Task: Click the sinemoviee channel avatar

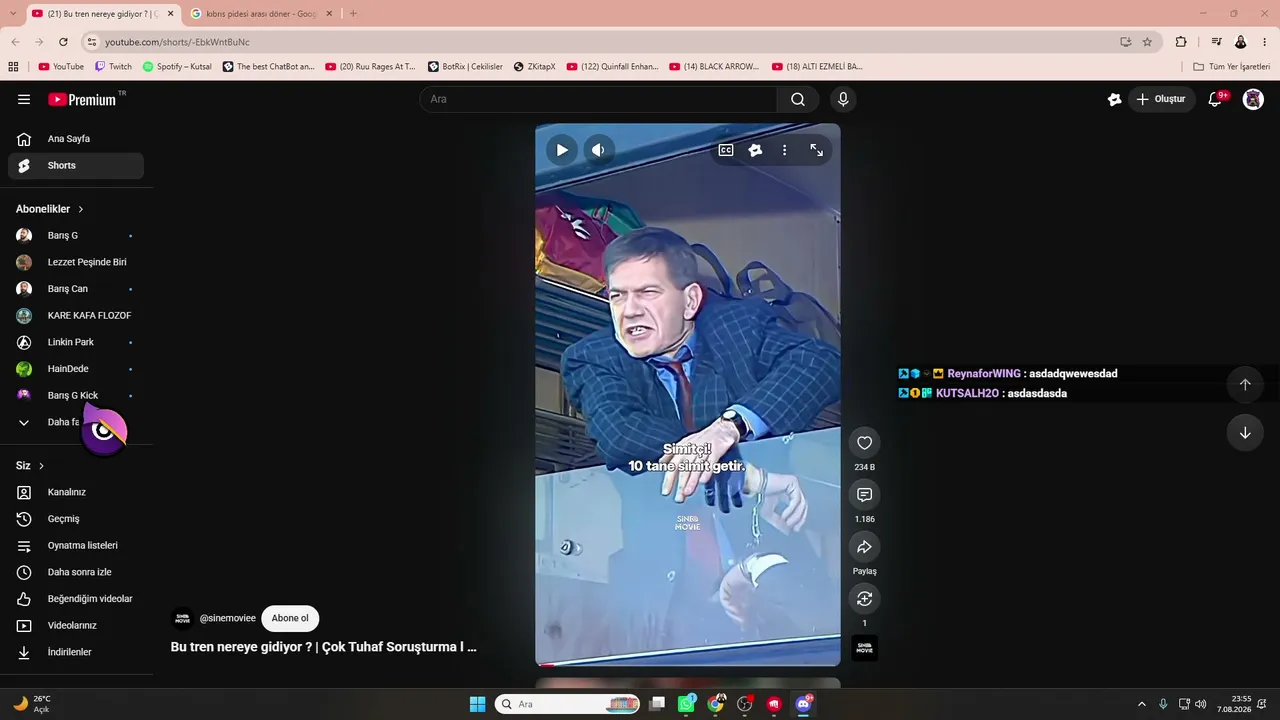Action: 182,618
